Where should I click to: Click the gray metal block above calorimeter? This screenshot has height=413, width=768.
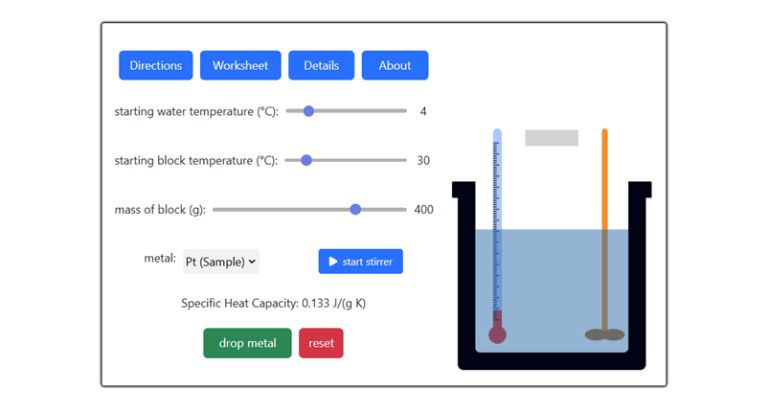551,138
